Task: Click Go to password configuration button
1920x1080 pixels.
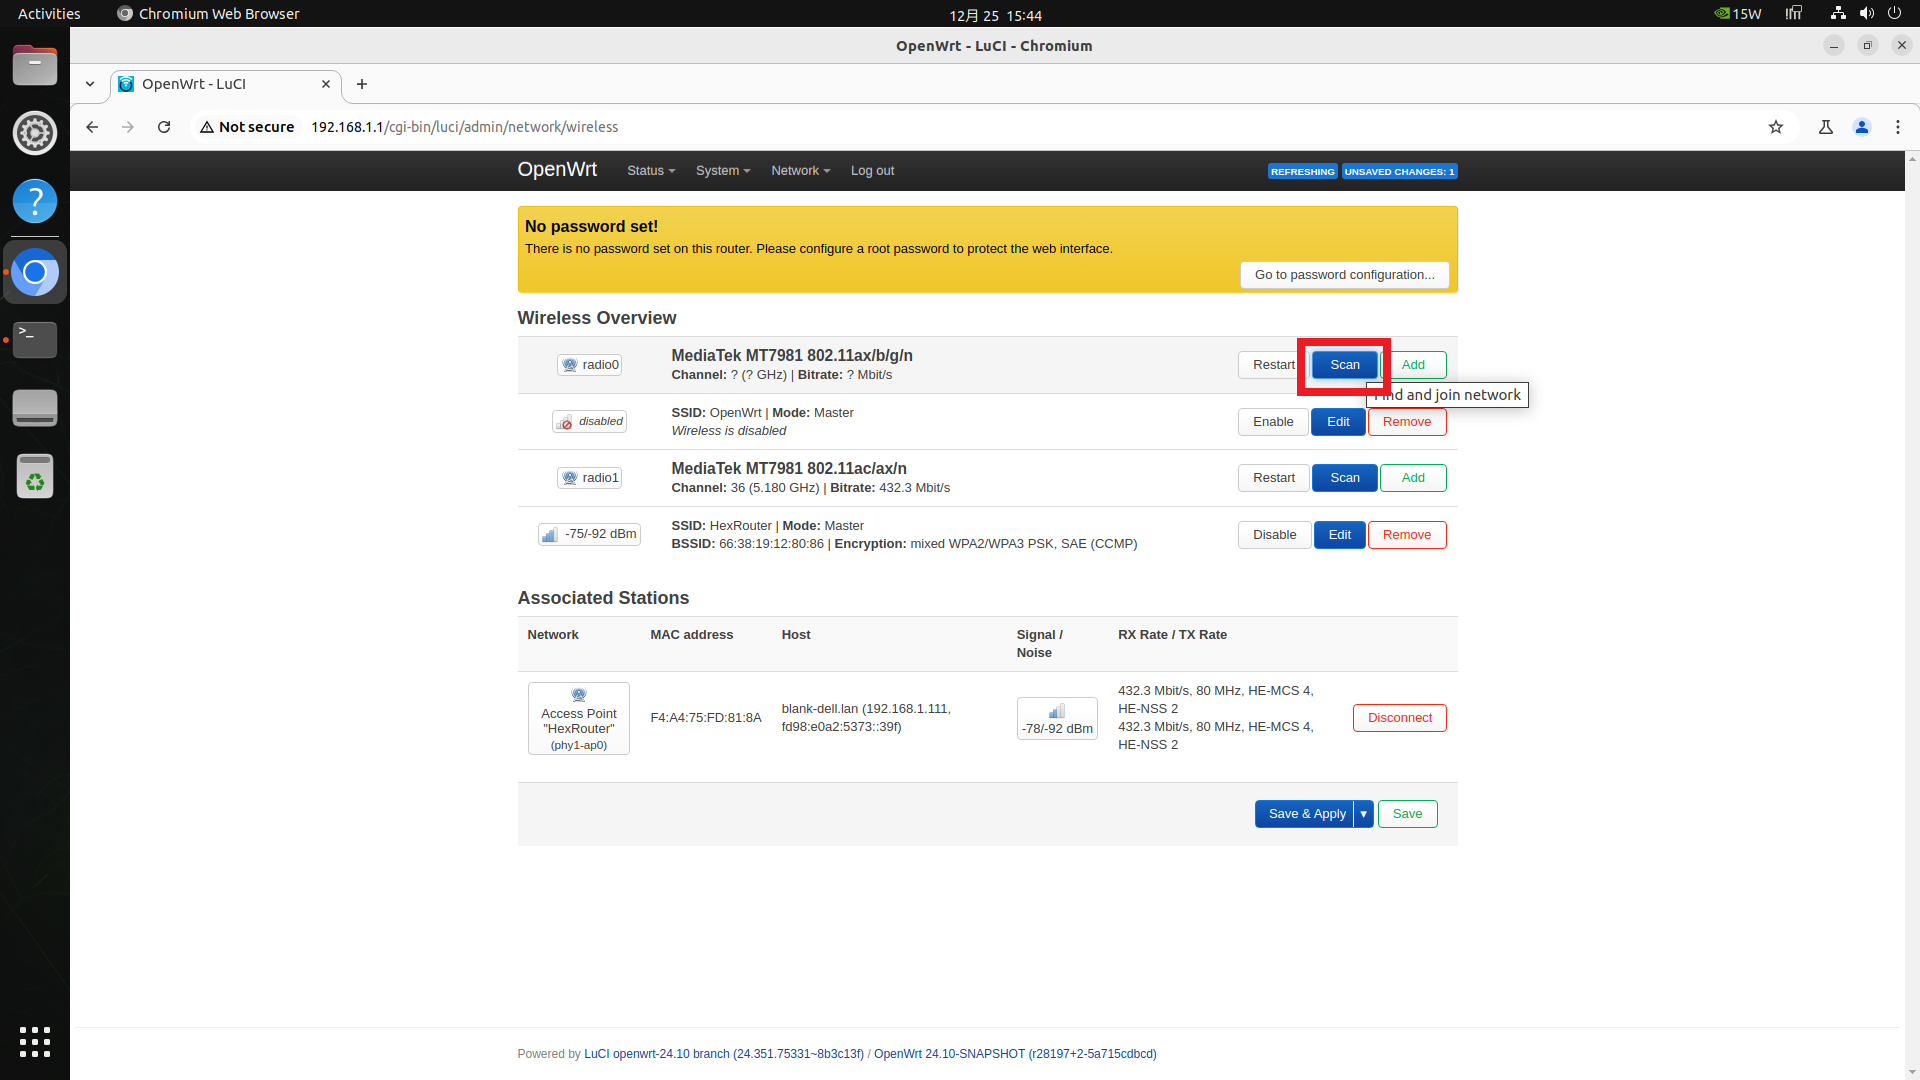Action: click(1344, 275)
